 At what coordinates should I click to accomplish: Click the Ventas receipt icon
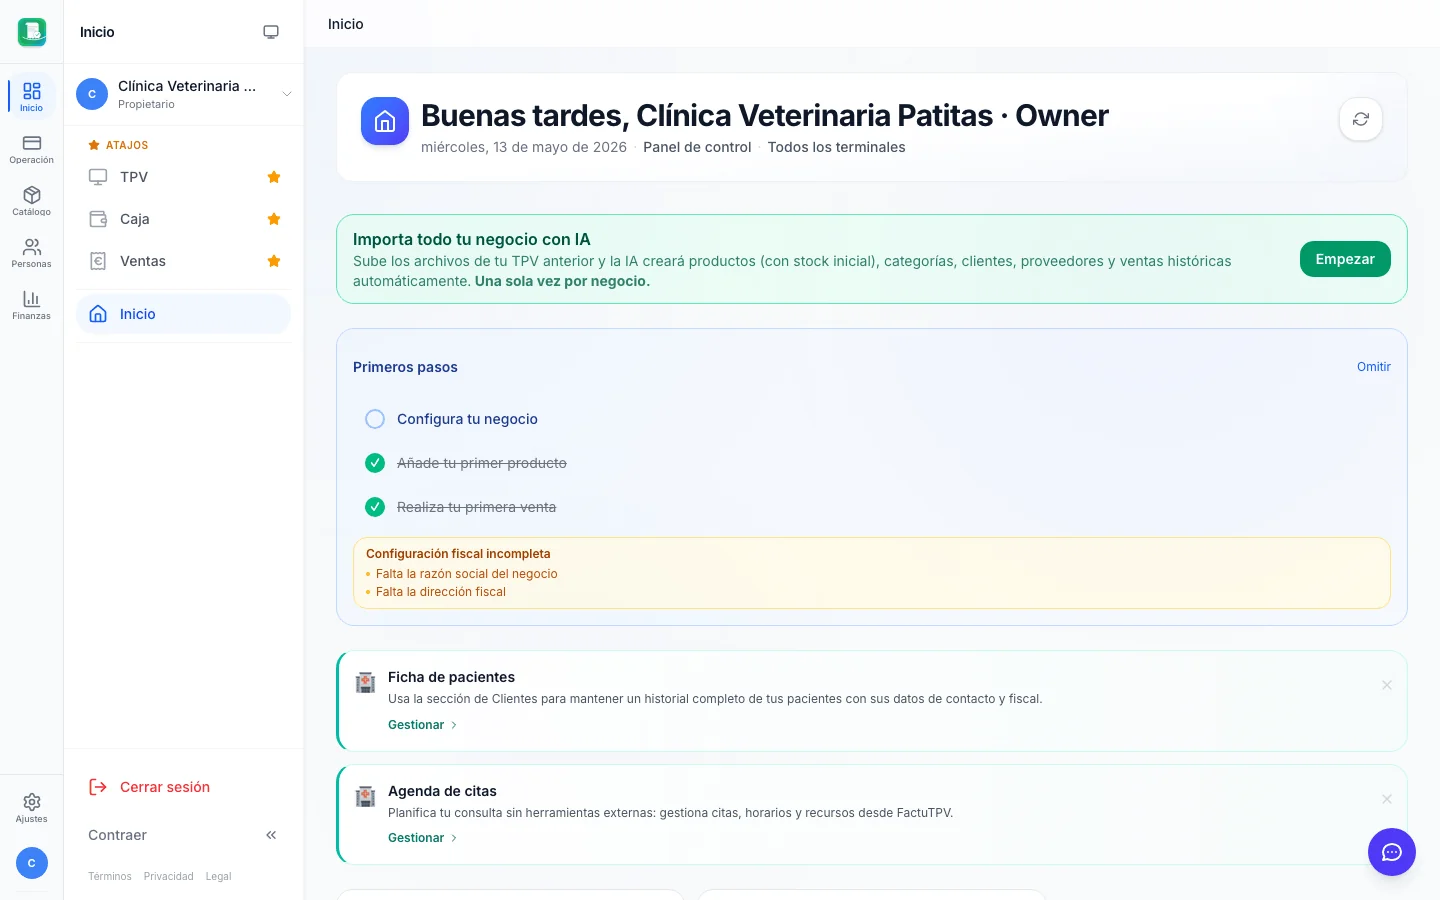pos(98,261)
